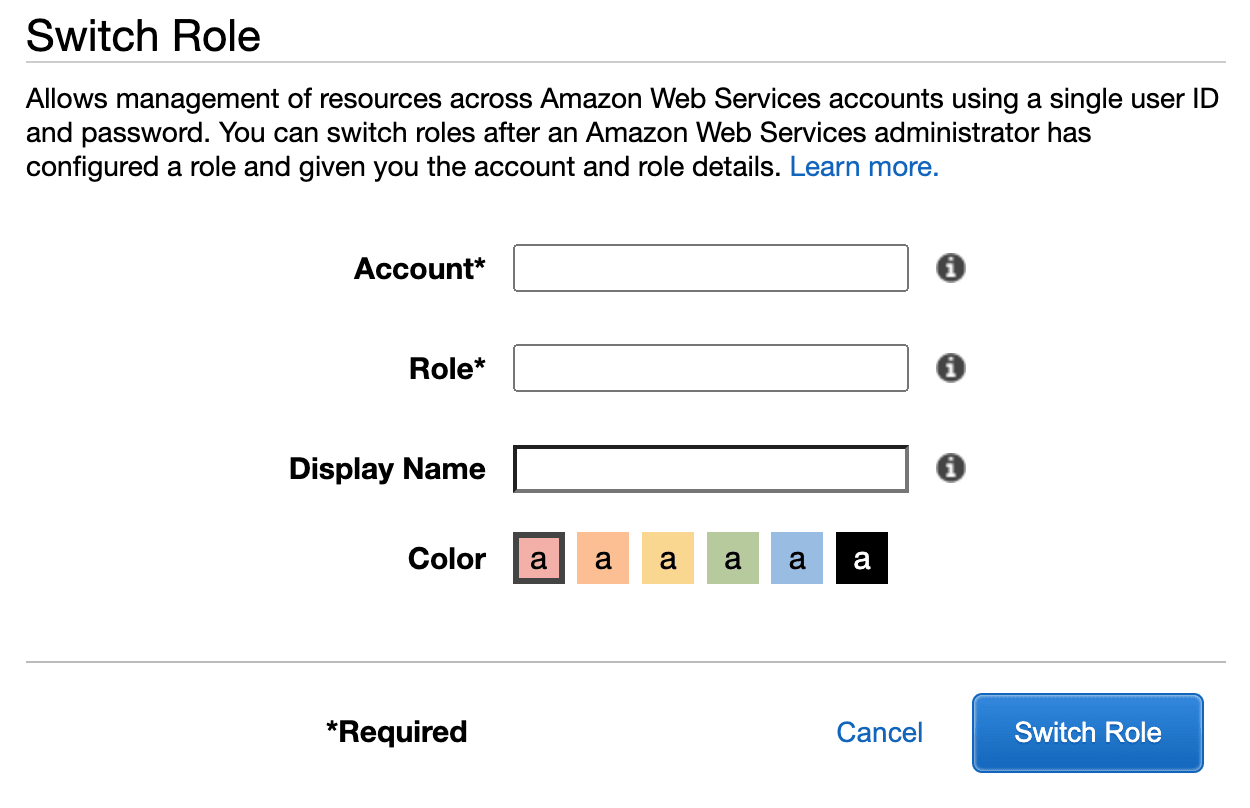The image size is (1250, 808).
Task: Click the Display Name label text
Action: click(x=387, y=469)
